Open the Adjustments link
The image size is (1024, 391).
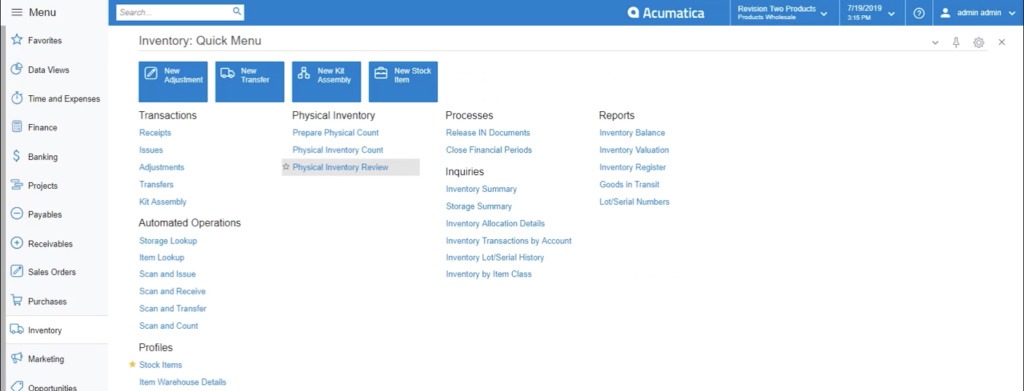click(161, 167)
